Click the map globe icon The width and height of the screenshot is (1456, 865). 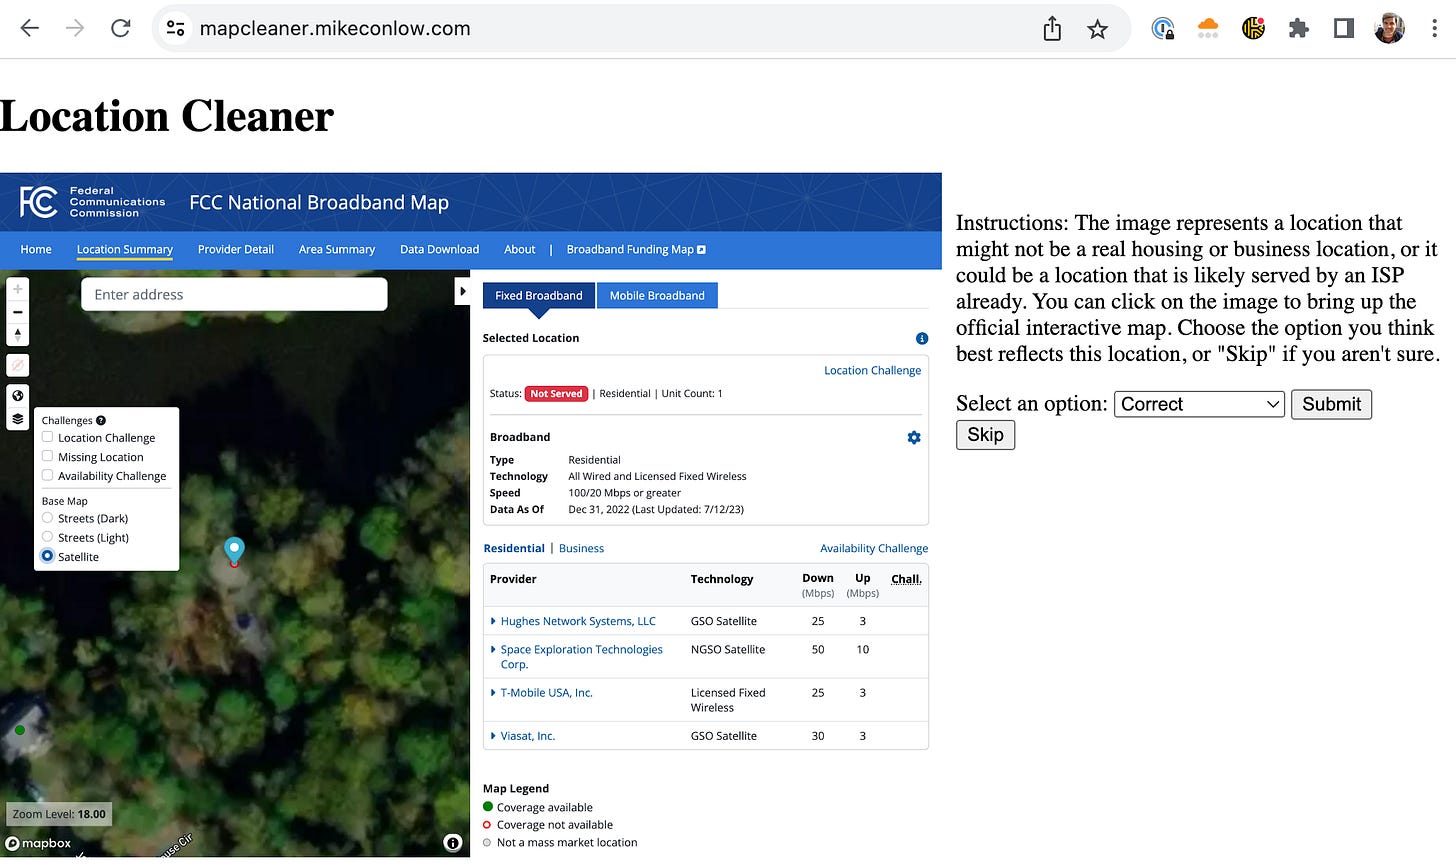tap(18, 395)
